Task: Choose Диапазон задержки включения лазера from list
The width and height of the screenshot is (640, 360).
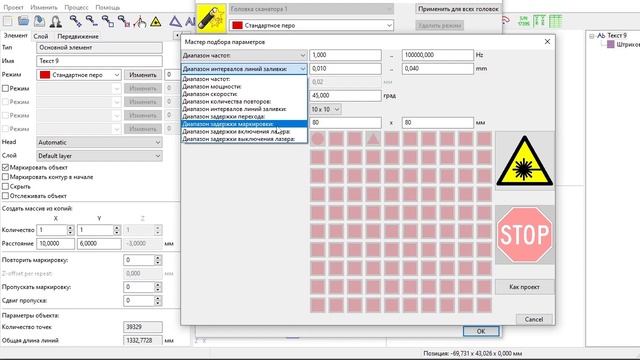Action: [244, 131]
